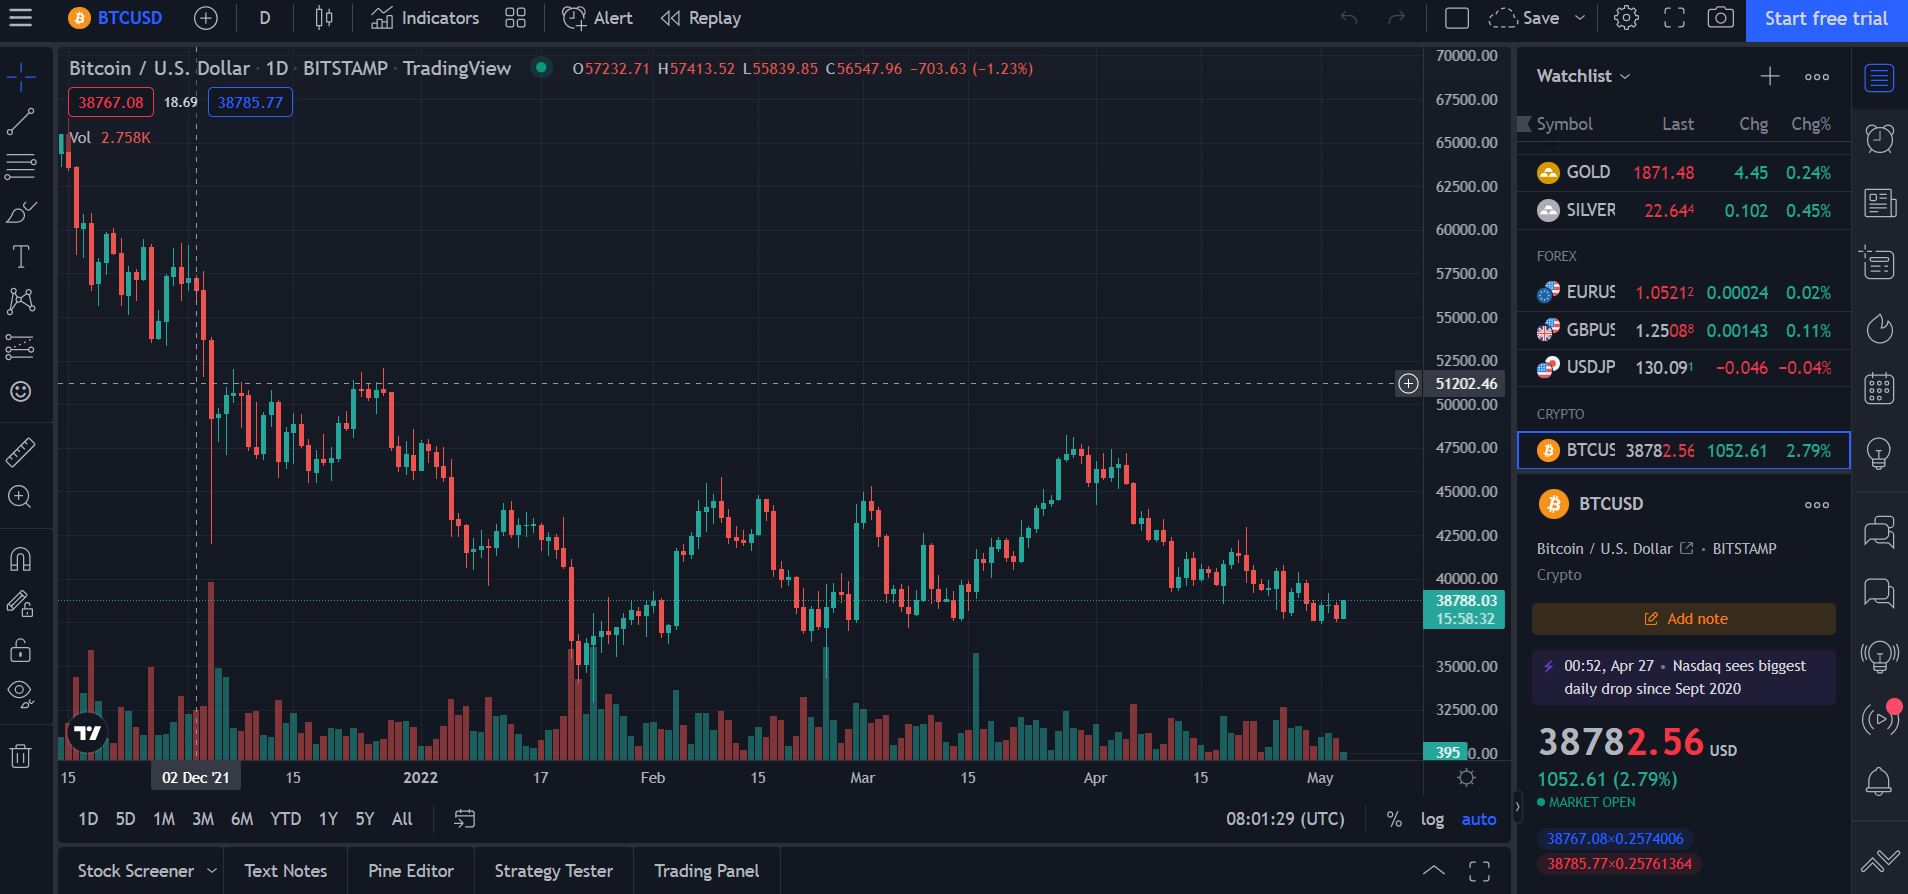Toggle magnet mode for drawings
Viewport: 1908px width, 894px height.
[21, 558]
